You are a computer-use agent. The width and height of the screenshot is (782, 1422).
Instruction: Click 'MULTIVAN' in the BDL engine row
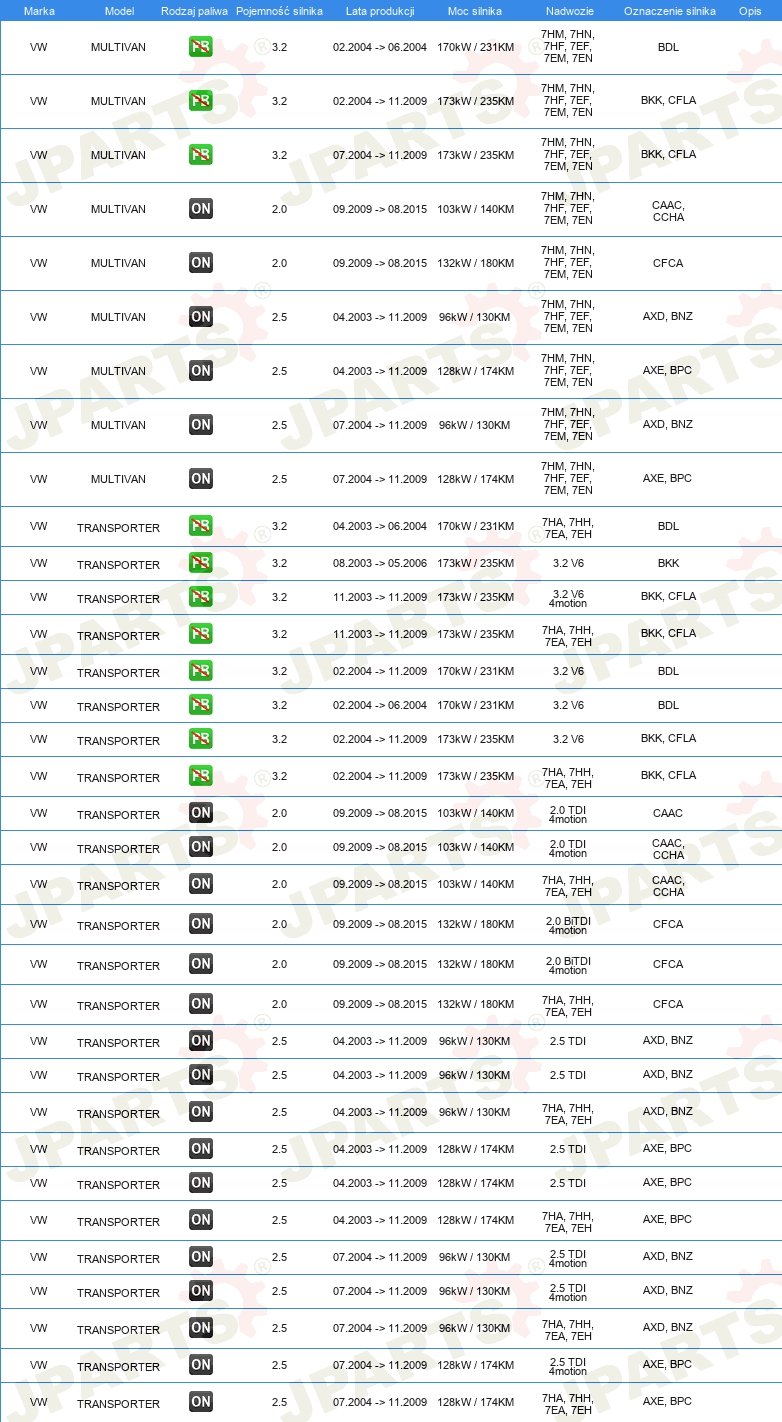(x=118, y=47)
